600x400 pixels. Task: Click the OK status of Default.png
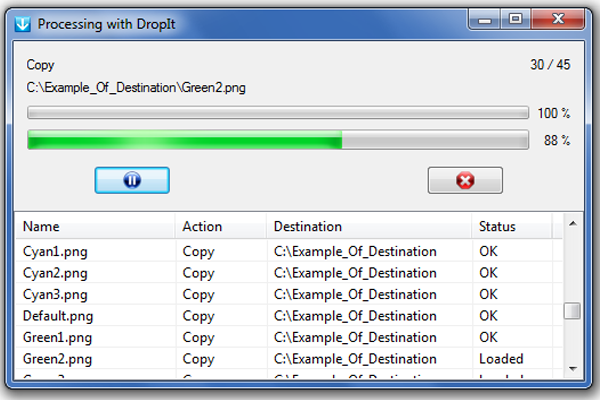click(x=488, y=316)
